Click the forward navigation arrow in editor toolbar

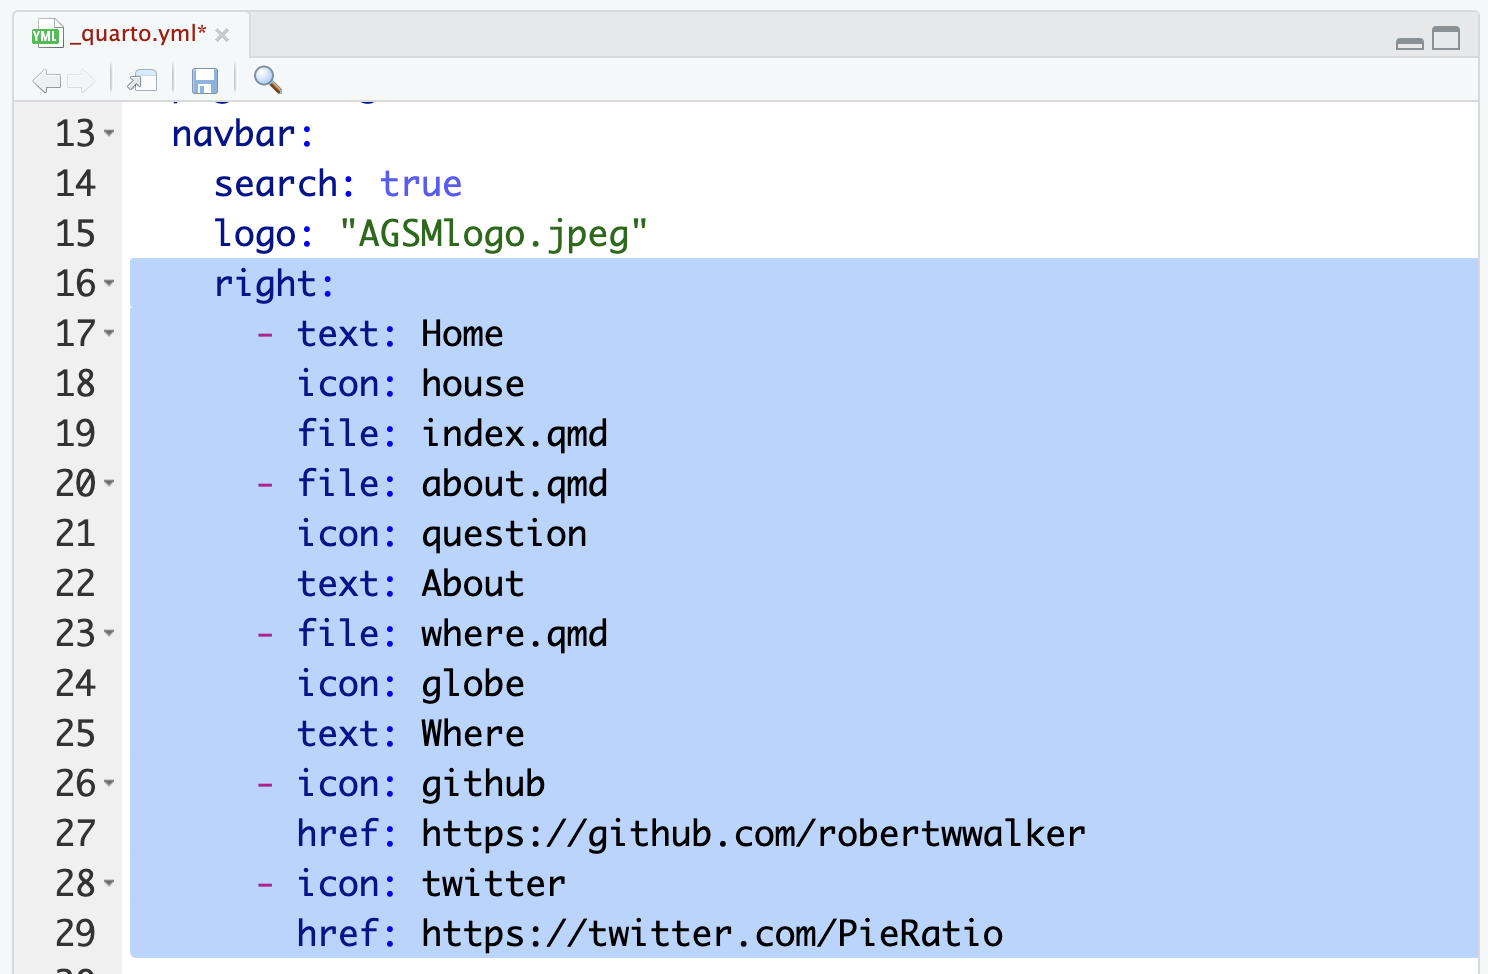click(x=81, y=80)
